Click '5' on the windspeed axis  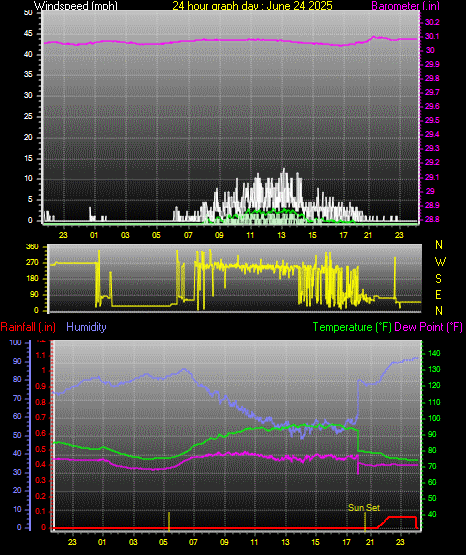[x=30, y=199]
